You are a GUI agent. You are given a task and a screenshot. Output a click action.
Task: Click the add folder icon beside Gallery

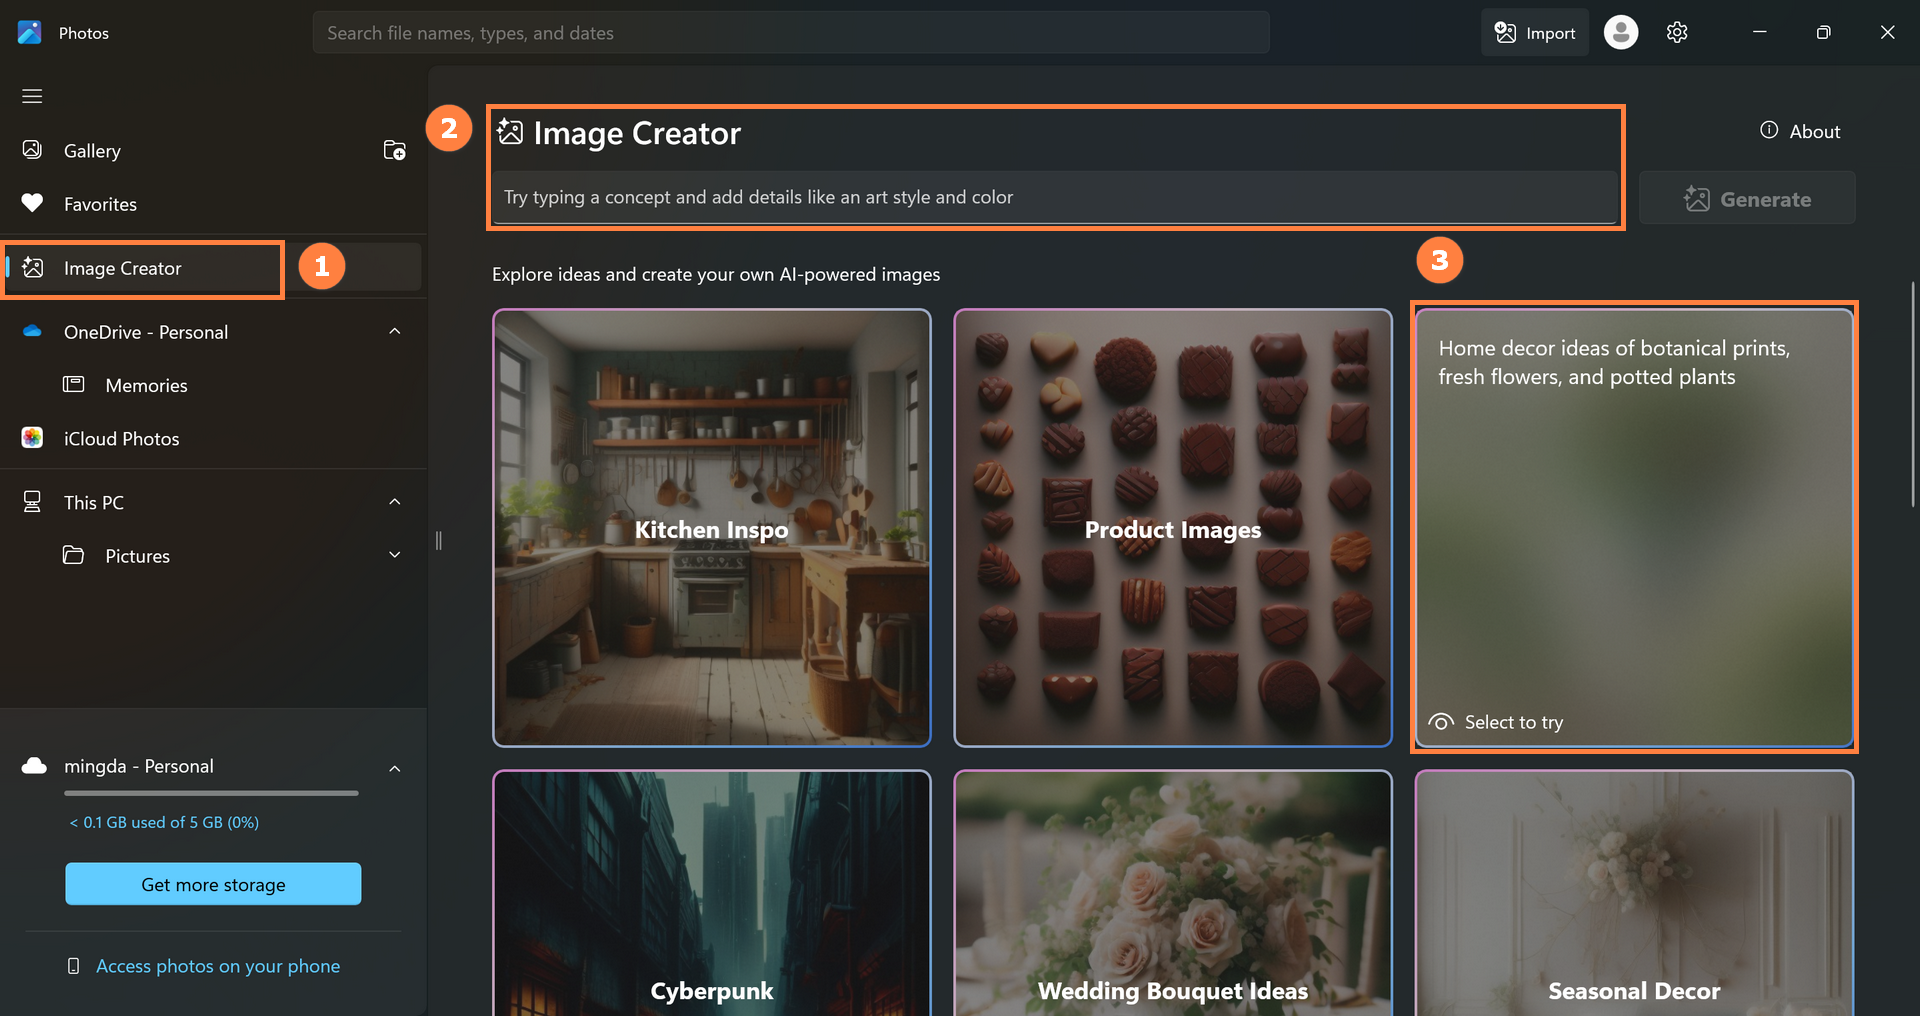coord(394,150)
